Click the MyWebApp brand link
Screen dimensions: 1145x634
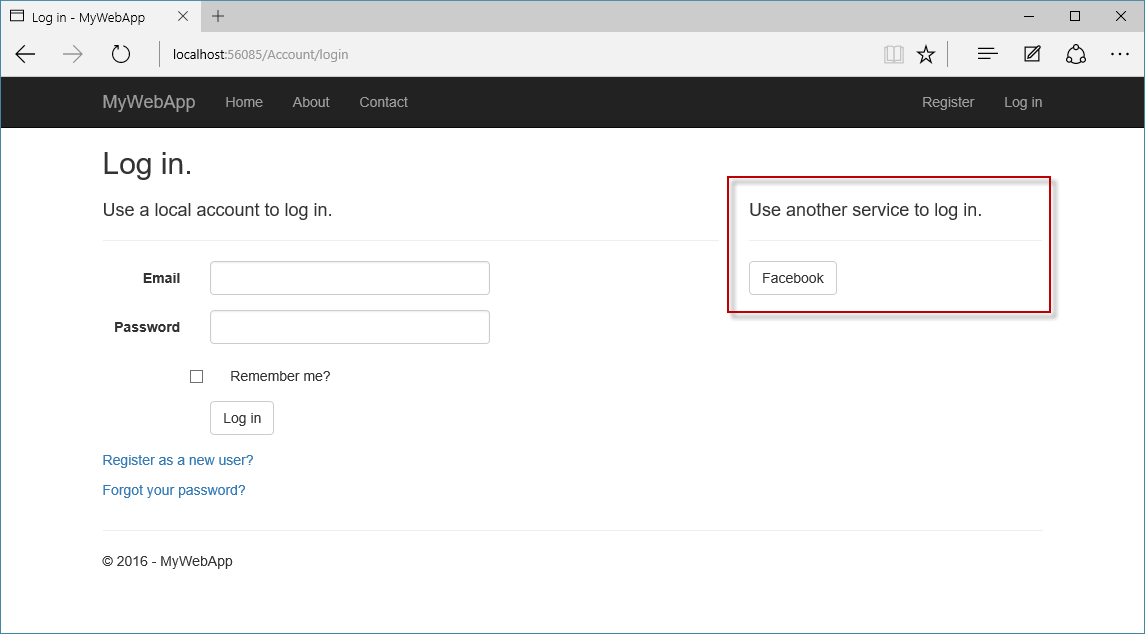(149, 102)
